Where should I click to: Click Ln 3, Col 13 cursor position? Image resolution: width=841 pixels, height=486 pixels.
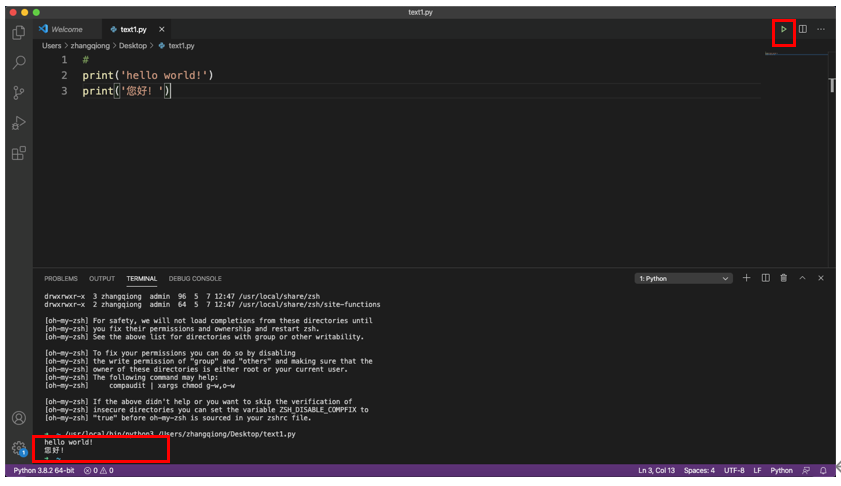click(x=656, y=470)
